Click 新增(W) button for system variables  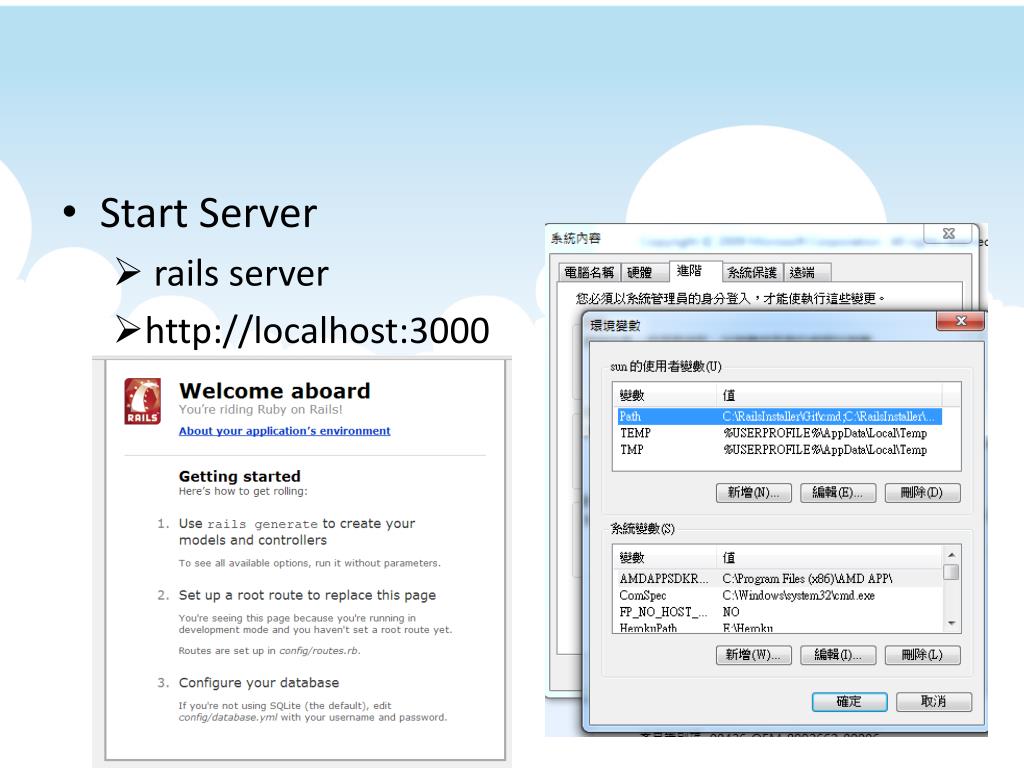pos(754,654)
